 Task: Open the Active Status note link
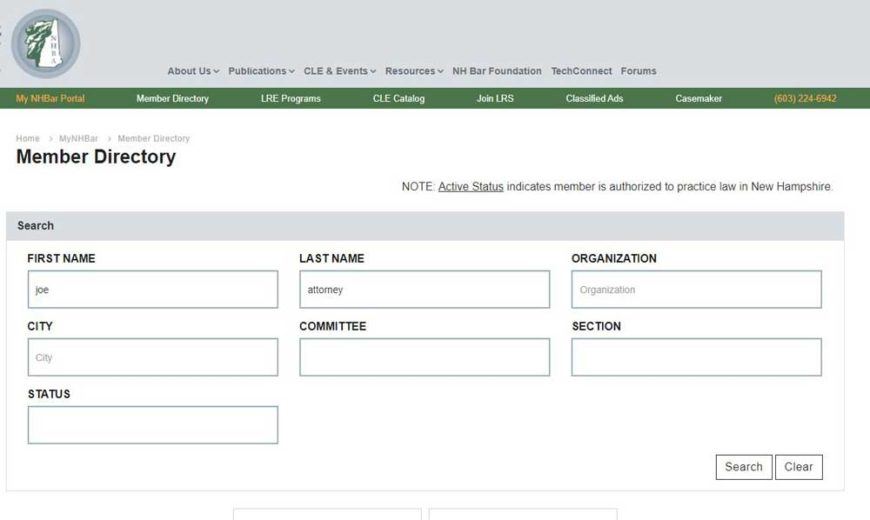pos(470,187)
